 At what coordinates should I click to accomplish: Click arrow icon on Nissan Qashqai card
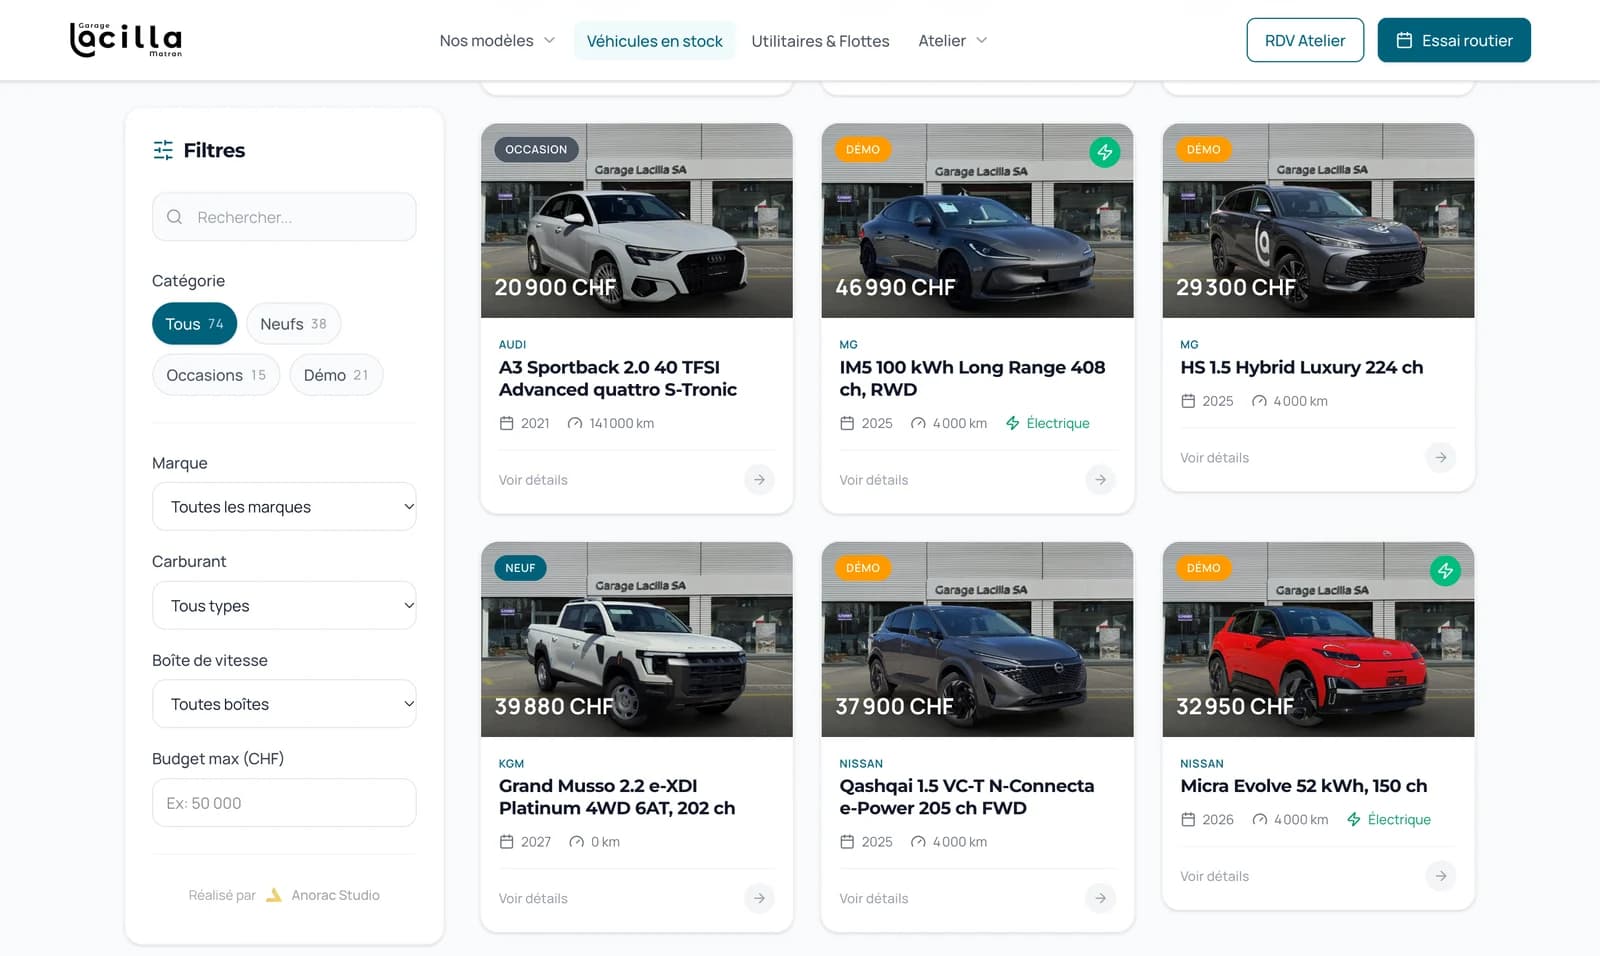(1100, 898)
